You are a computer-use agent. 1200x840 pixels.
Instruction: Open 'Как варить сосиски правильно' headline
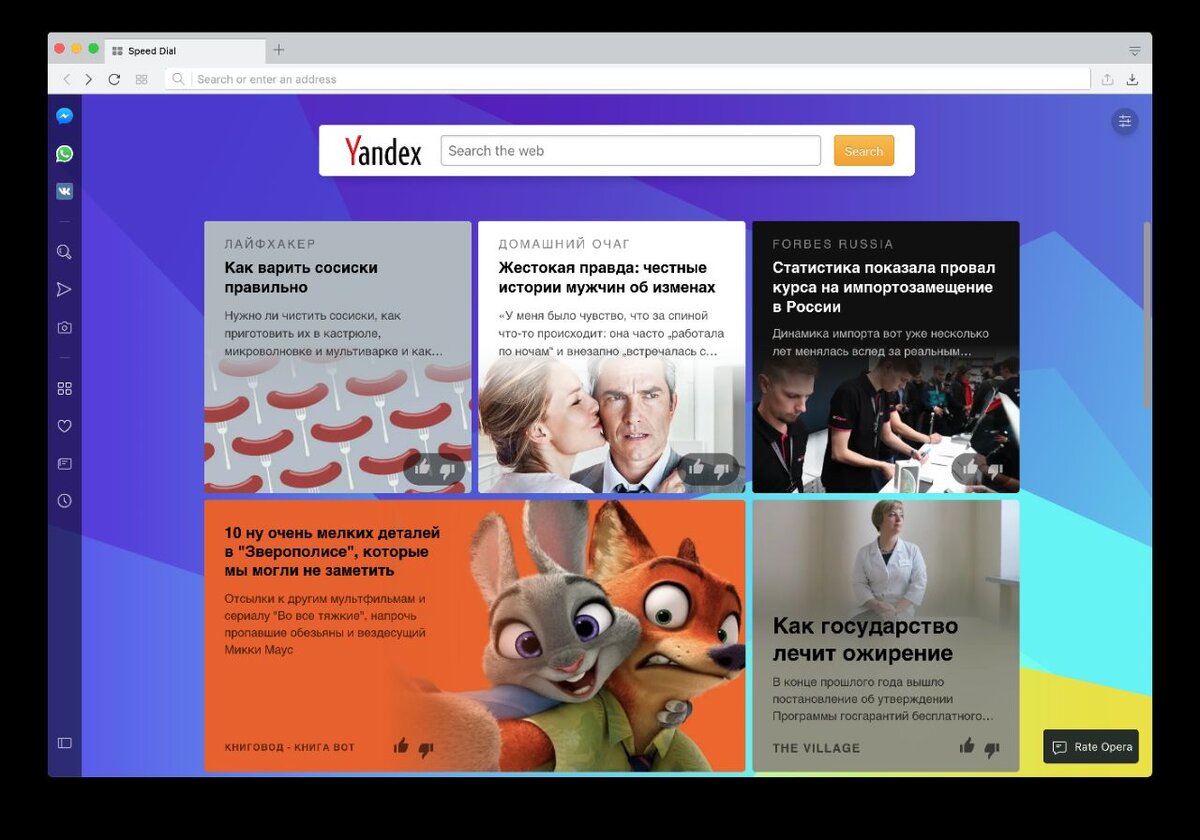coord(301,277)
